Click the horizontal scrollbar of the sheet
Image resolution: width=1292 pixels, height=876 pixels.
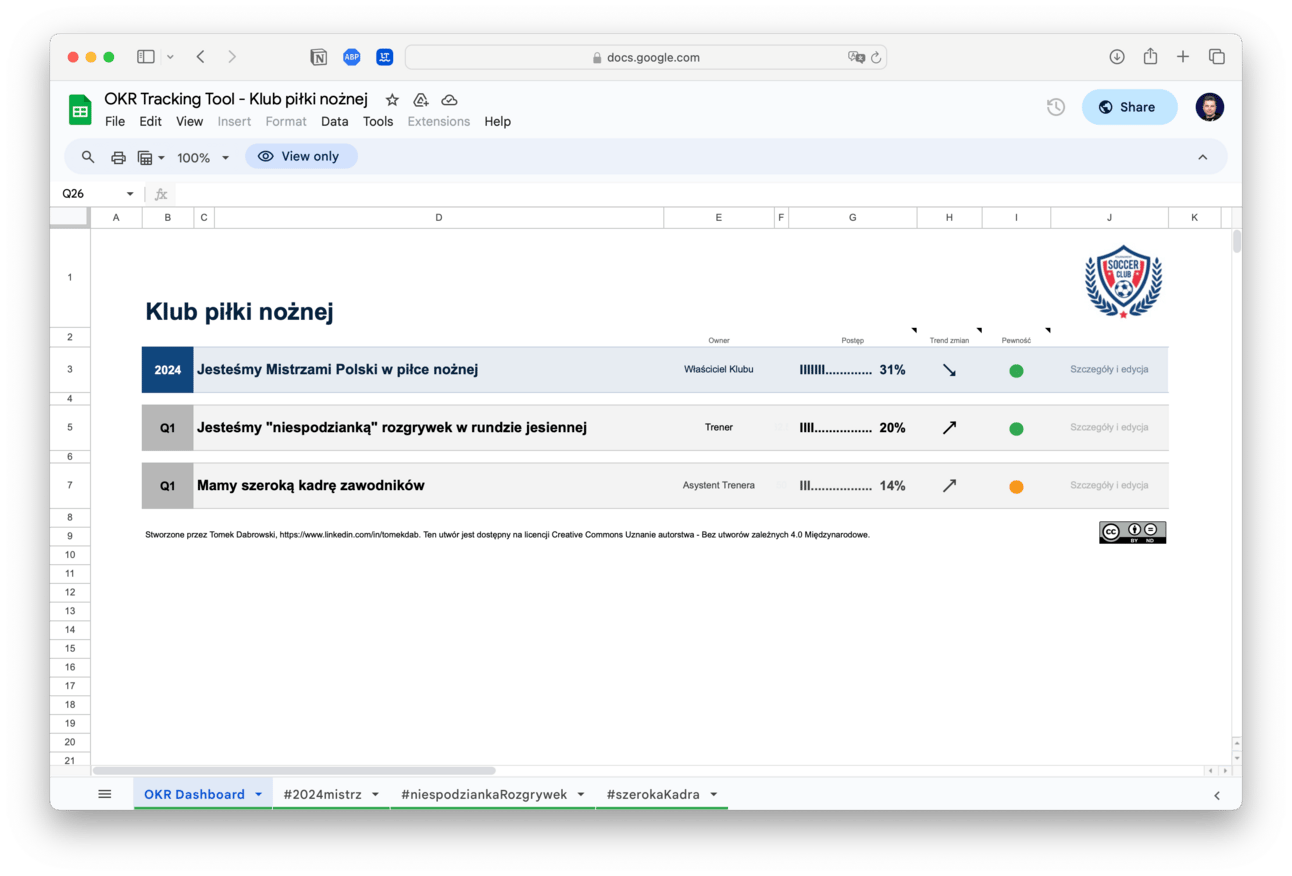[x=294, y=771]
